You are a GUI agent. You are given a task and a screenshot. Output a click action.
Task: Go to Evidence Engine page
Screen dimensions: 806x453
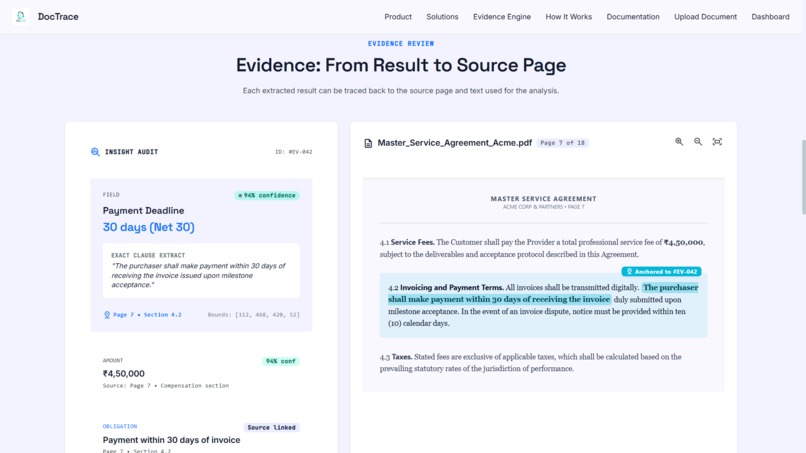point(502,16)
